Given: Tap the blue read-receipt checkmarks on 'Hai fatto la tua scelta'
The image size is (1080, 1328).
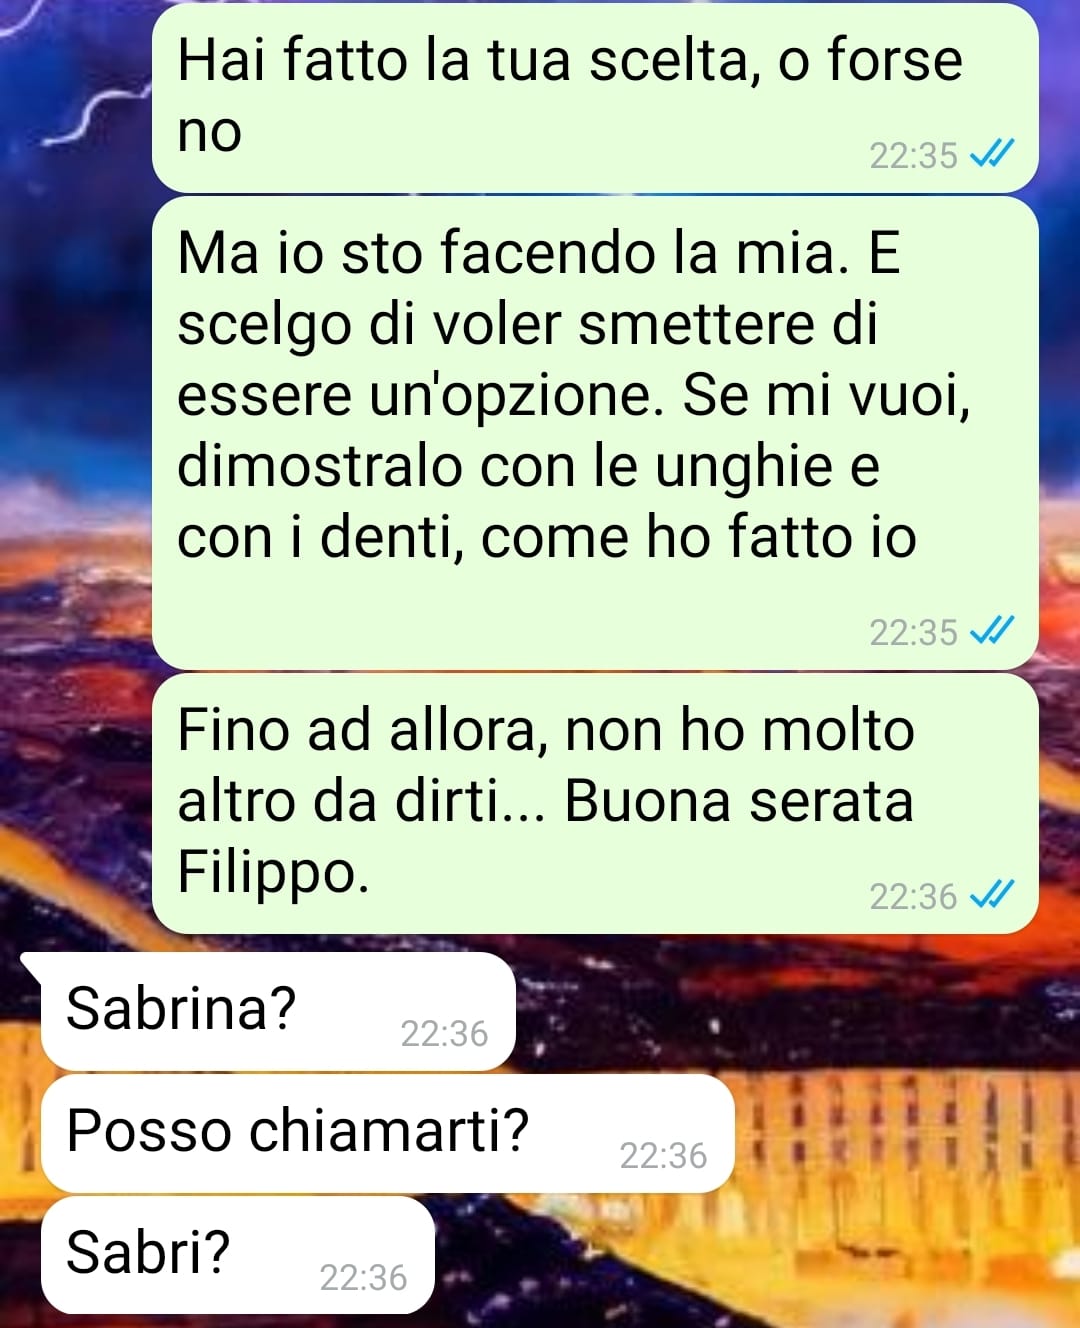Looking at the screenshot, I should 993,154.
